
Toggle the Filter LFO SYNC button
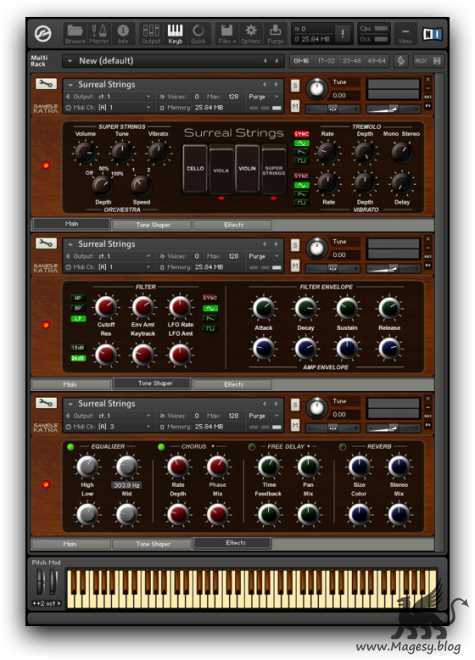tap(210, 298)
